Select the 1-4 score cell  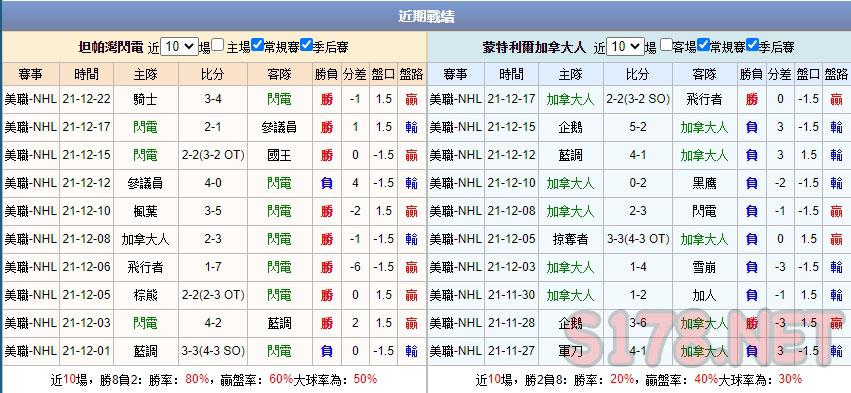[638, 268]
